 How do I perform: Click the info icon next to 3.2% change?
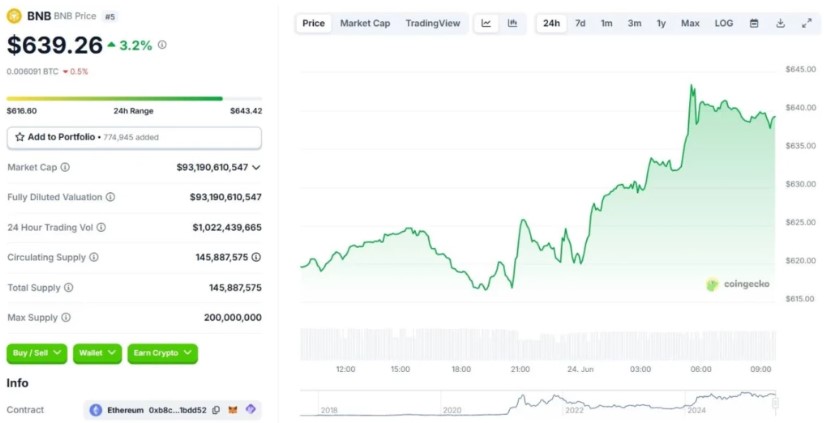[162, 45]
